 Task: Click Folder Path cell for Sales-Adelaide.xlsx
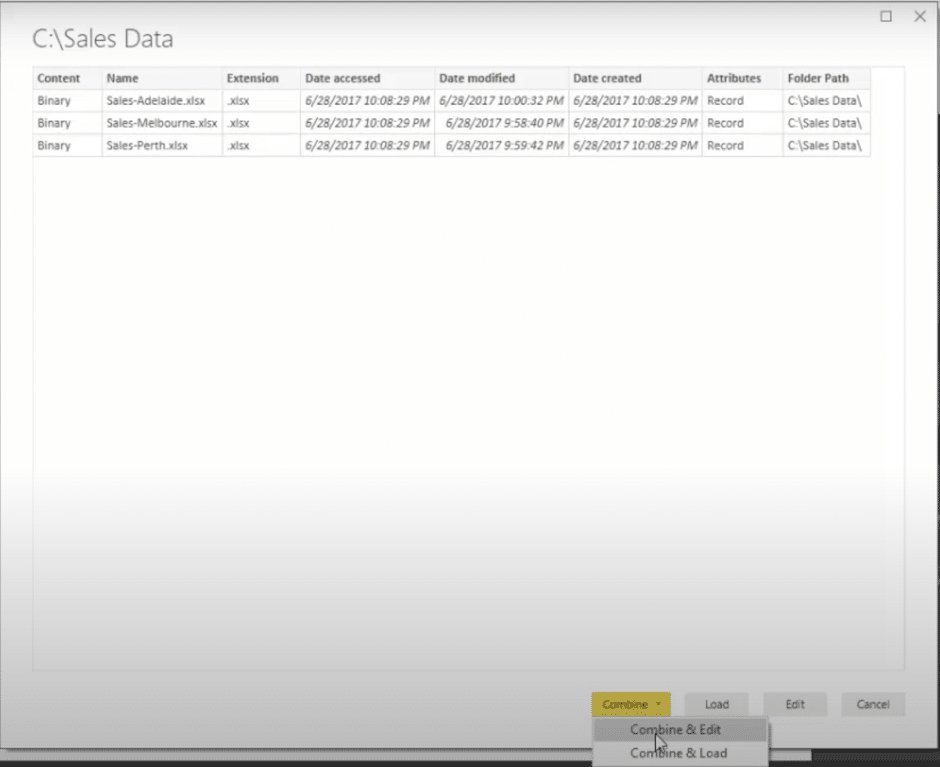(x=826, y=101)
